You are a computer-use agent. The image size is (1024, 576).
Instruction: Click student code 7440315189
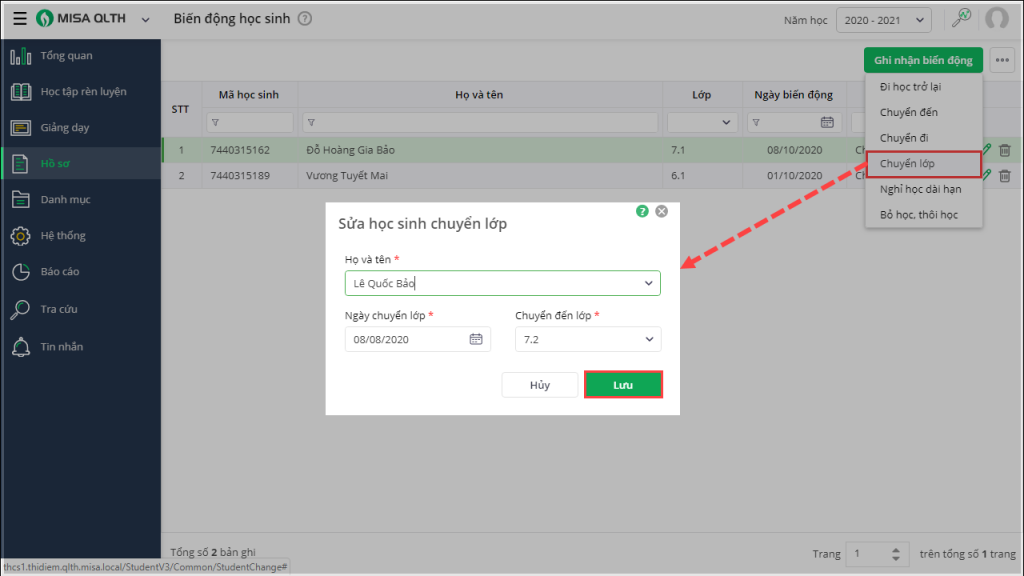tap(240, 176)
